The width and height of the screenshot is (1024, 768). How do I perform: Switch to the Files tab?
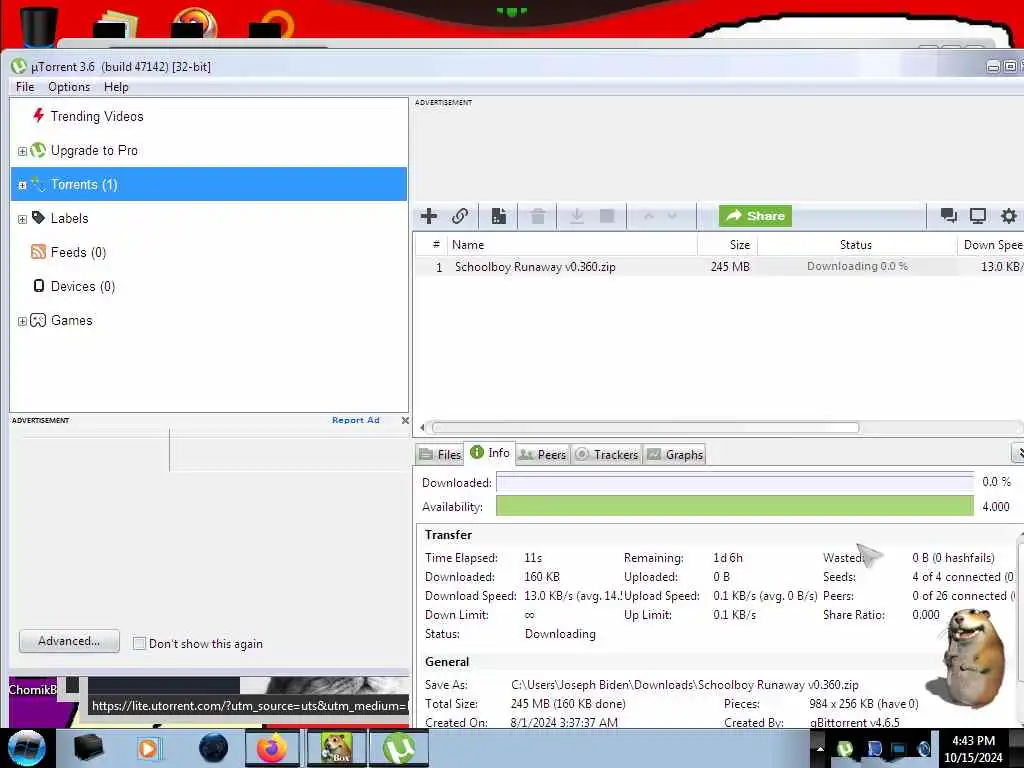tap(440, 455)
